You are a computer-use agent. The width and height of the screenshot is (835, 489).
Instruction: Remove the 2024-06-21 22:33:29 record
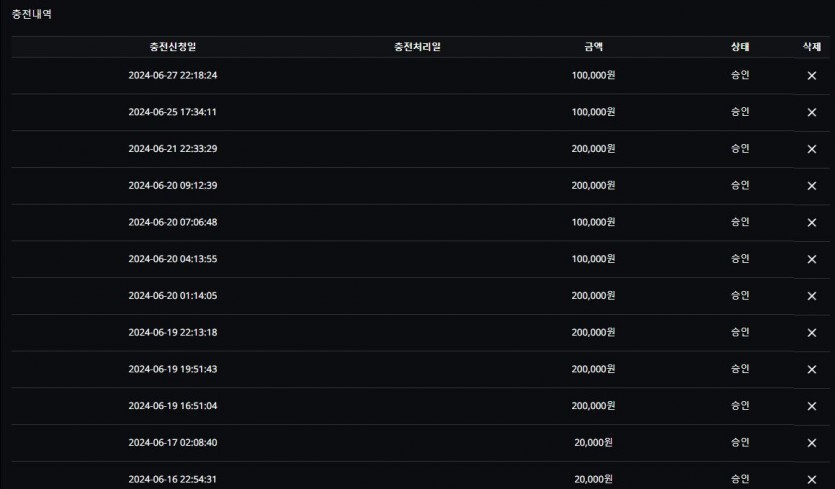(812, 149)
